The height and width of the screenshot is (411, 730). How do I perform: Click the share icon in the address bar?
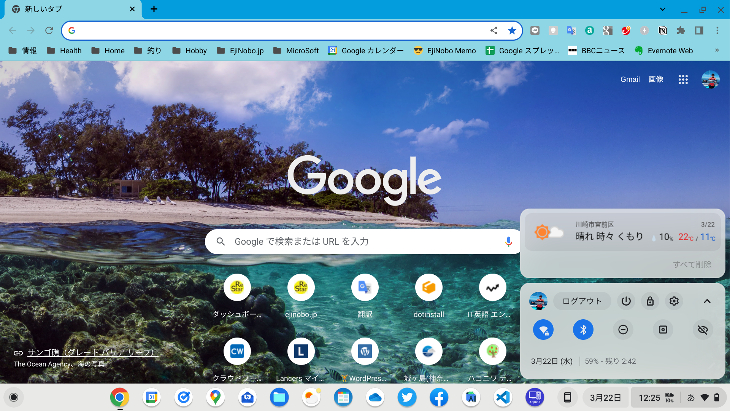point(493,30)
